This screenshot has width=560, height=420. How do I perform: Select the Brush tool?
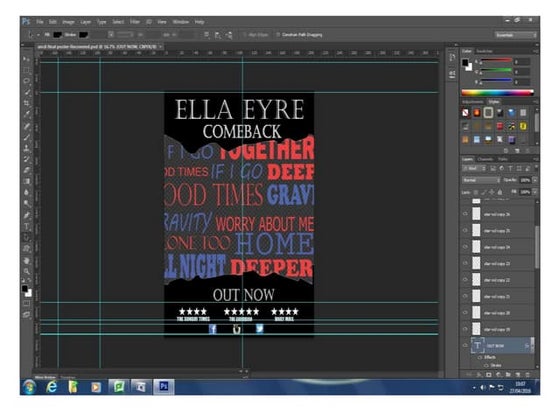coord(26,137)
